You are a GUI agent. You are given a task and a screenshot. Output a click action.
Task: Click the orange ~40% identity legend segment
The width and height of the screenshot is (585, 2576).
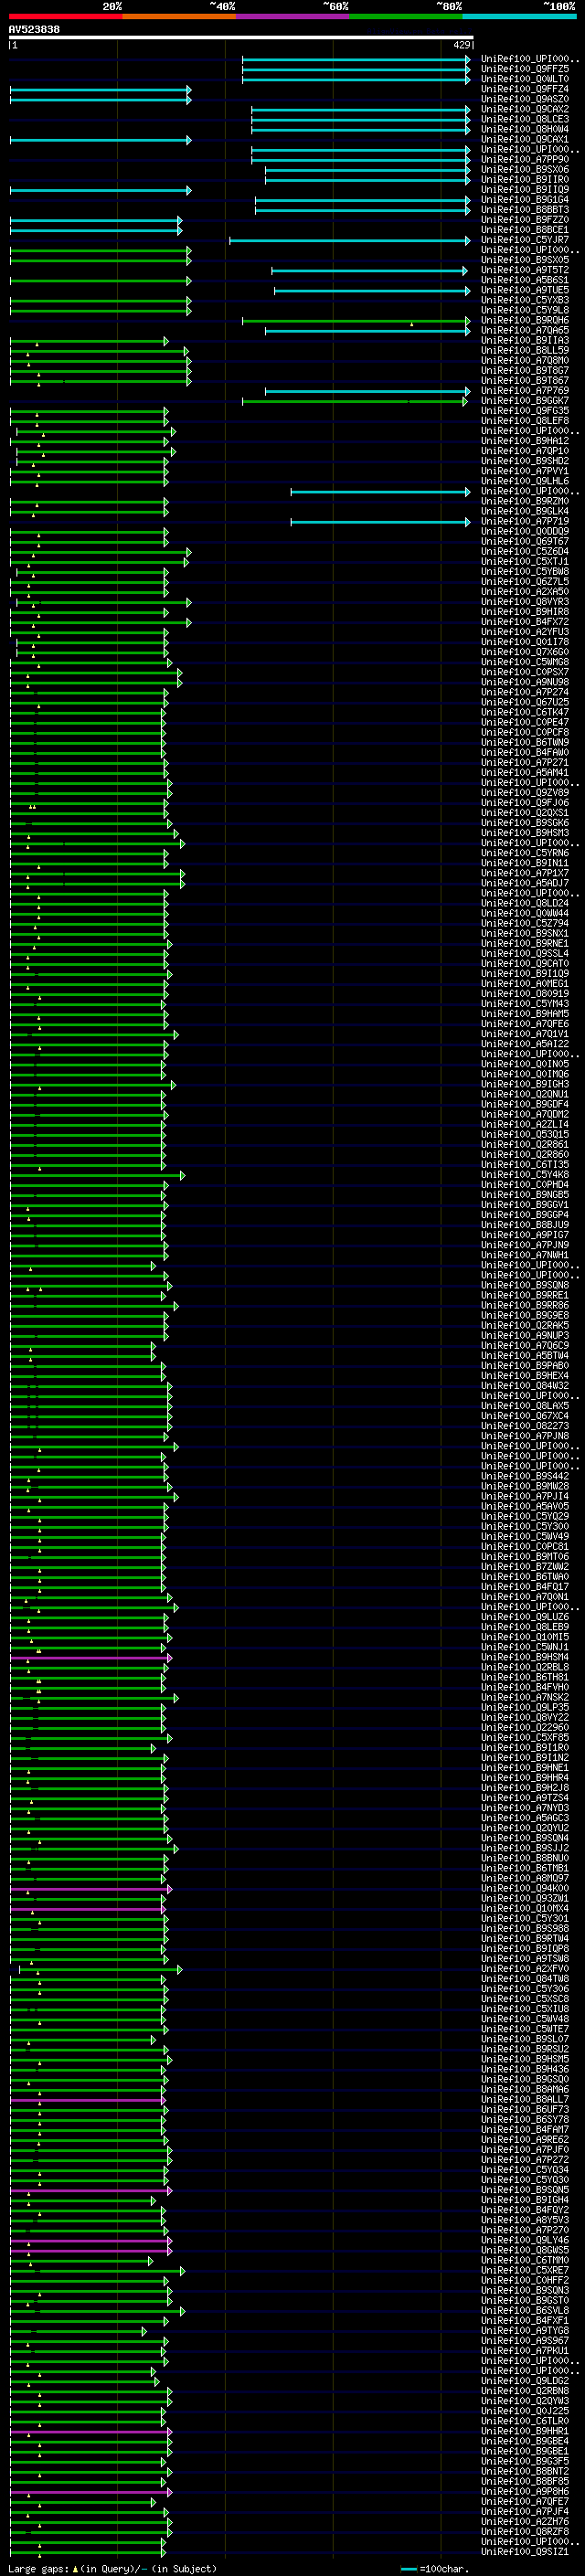[x=179, y=16]
